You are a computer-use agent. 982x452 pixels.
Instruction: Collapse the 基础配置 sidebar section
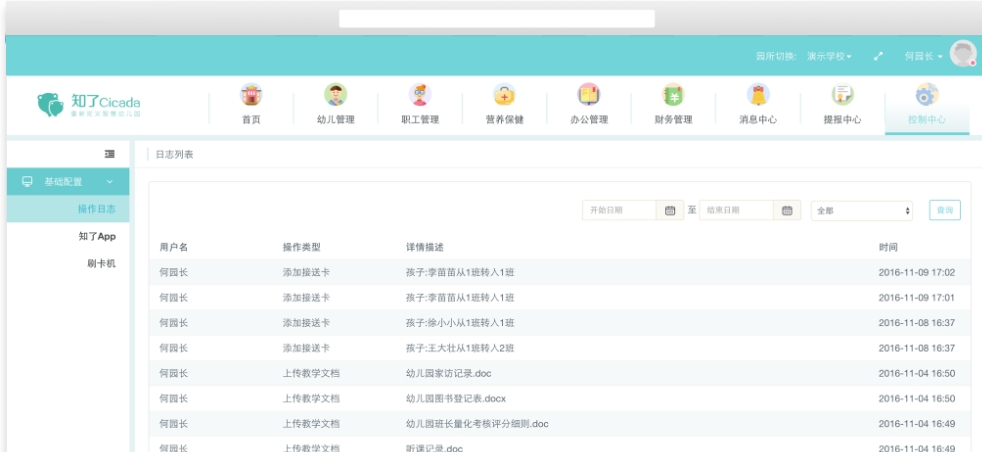67,182
